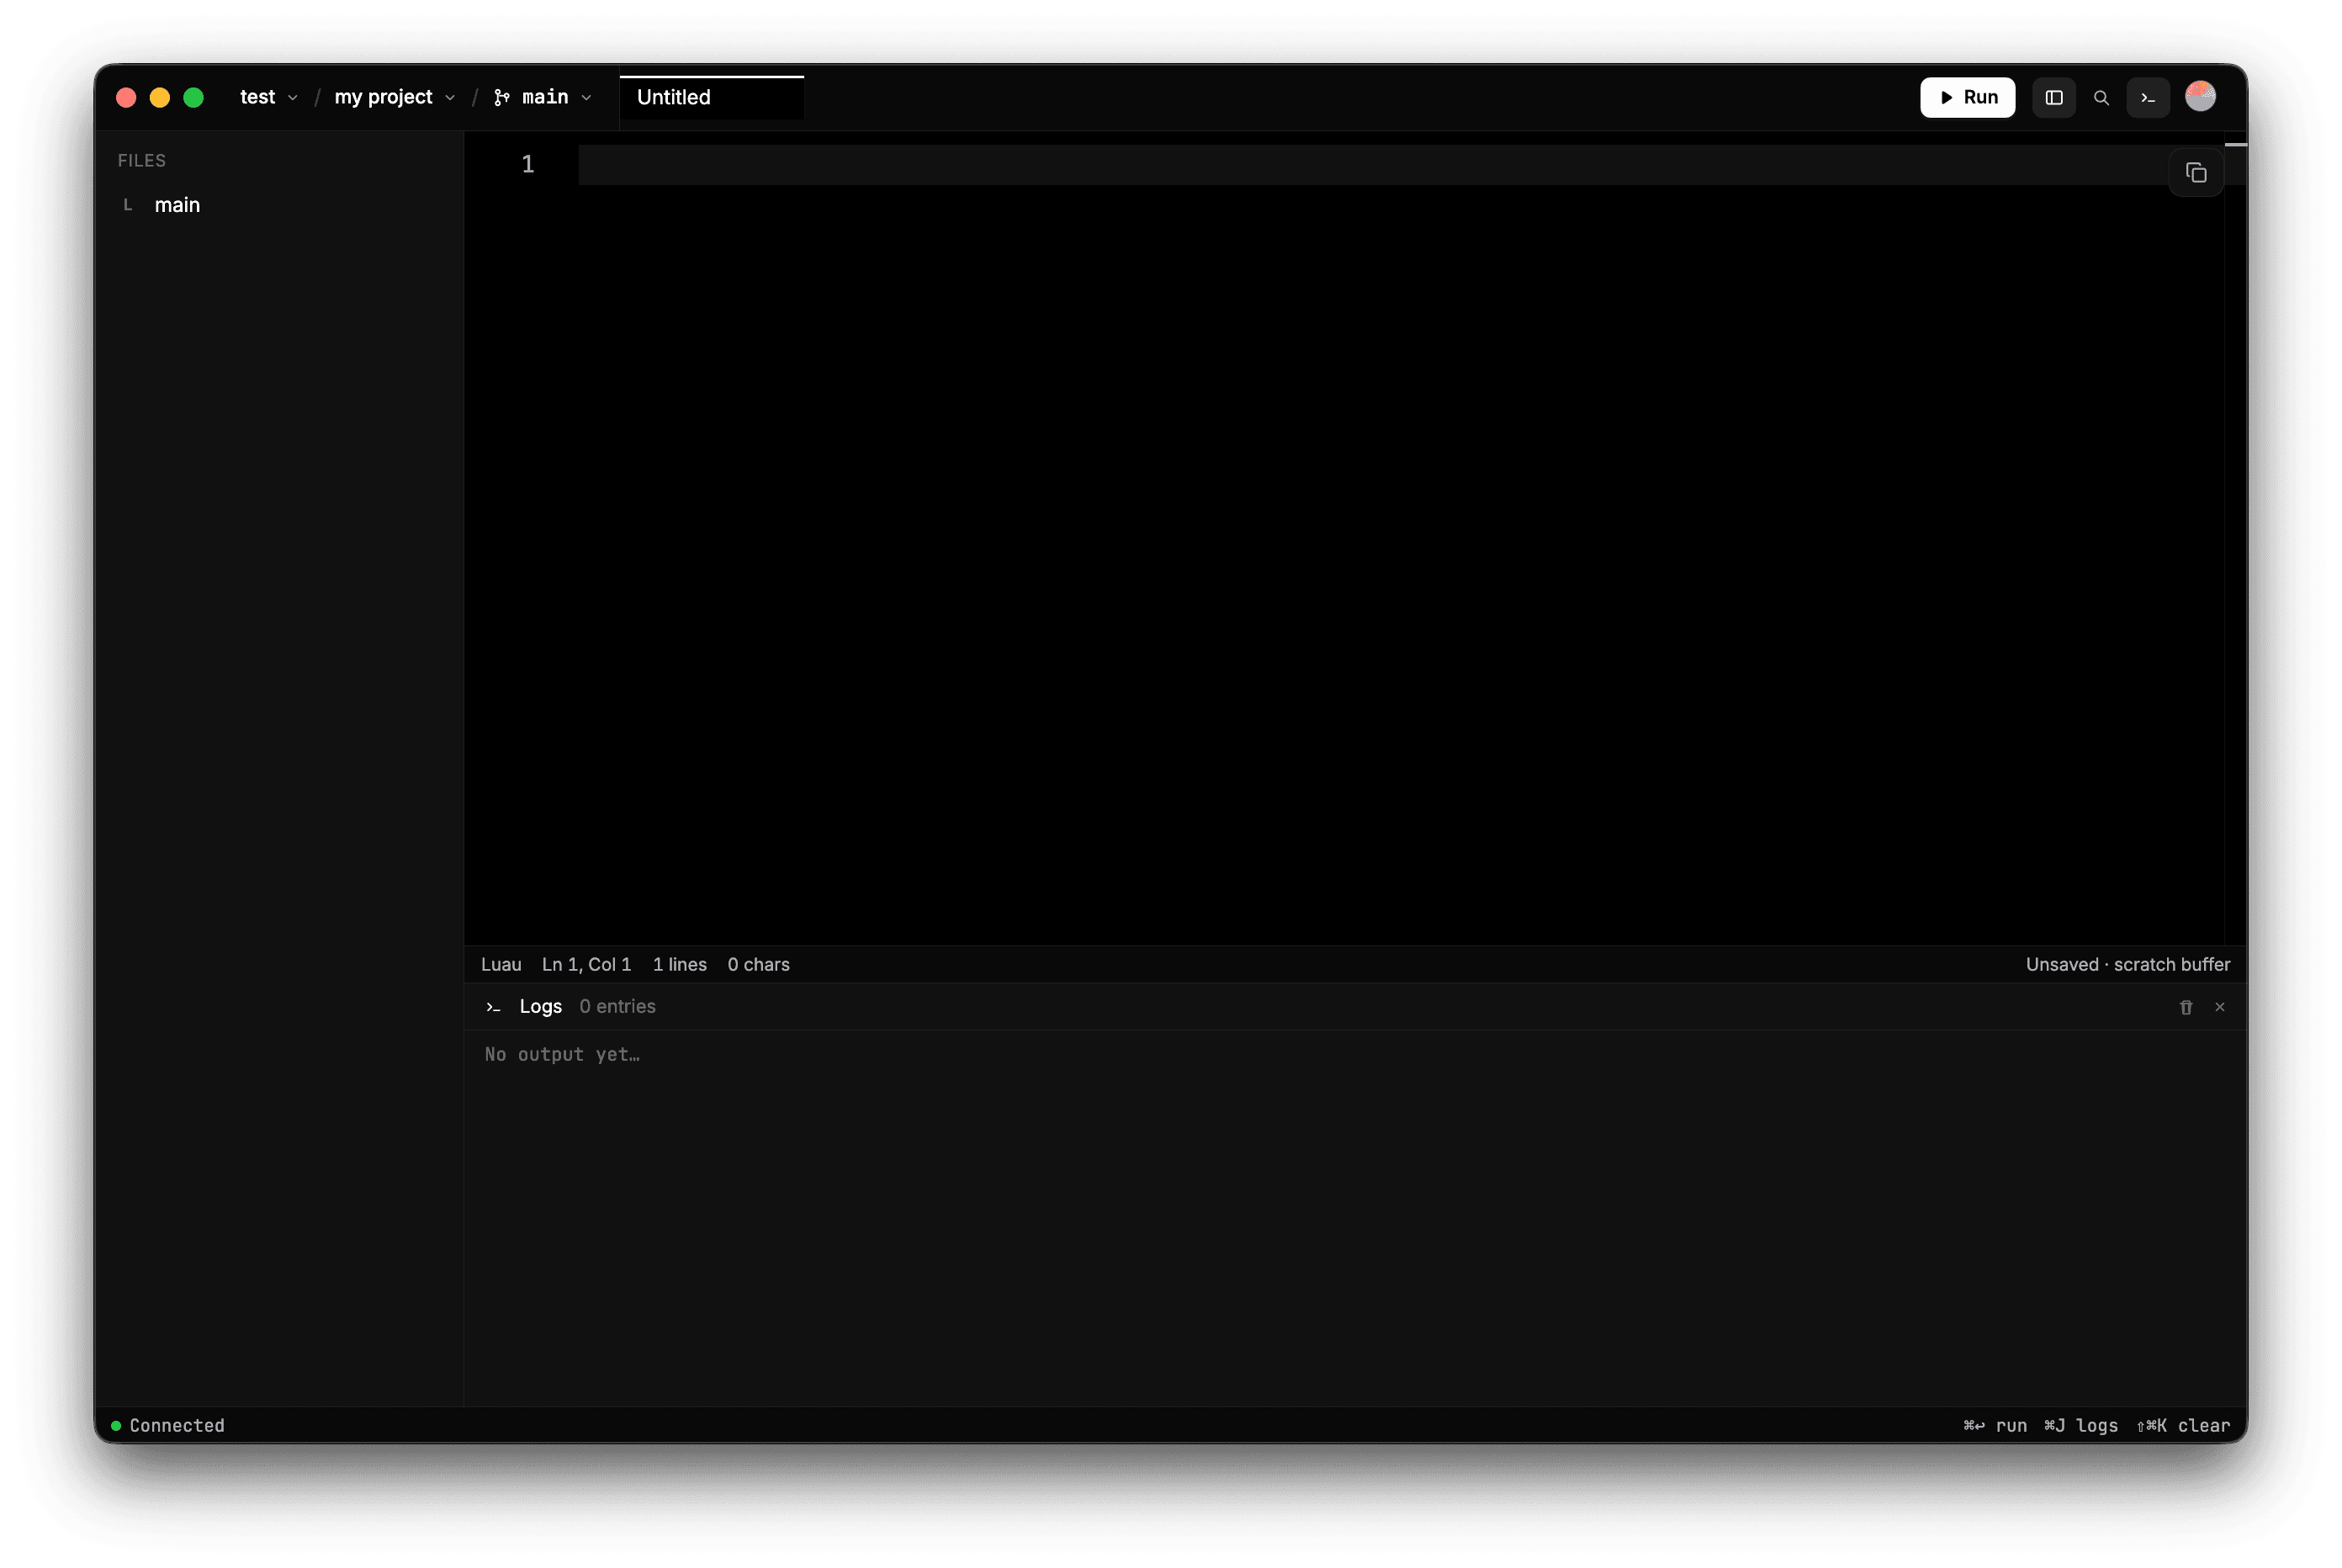Click the 0 entries label

(x=617, y=1007)
